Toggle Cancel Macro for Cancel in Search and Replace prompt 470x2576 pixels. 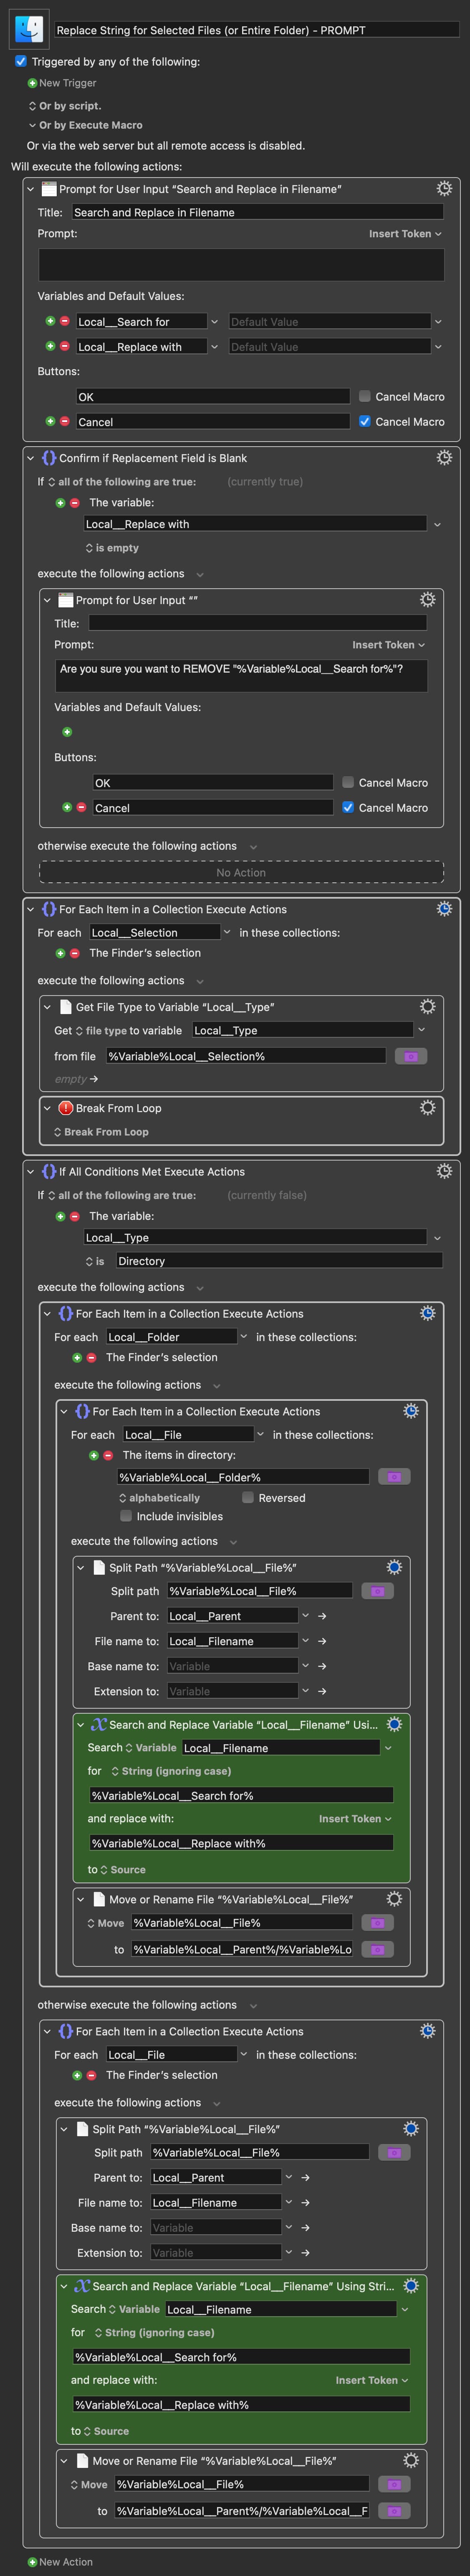click(x=365, y=421)
